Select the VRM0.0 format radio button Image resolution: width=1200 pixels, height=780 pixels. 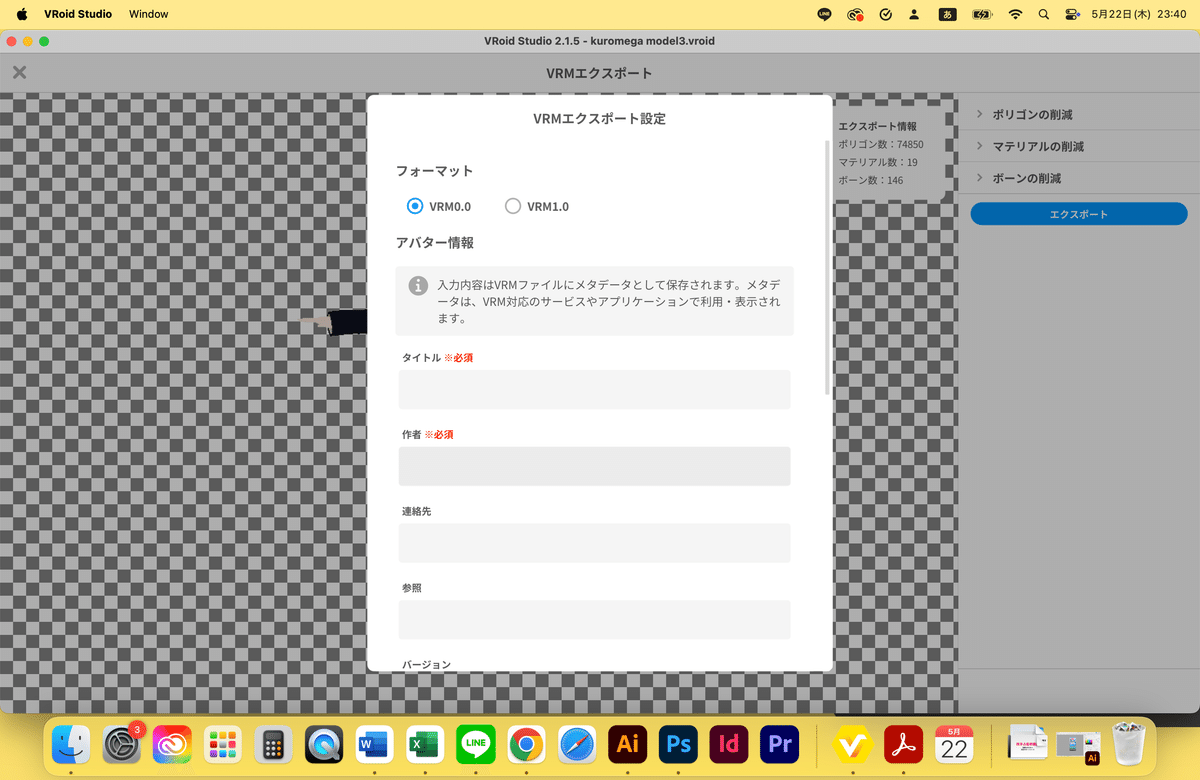click(415, 206)
